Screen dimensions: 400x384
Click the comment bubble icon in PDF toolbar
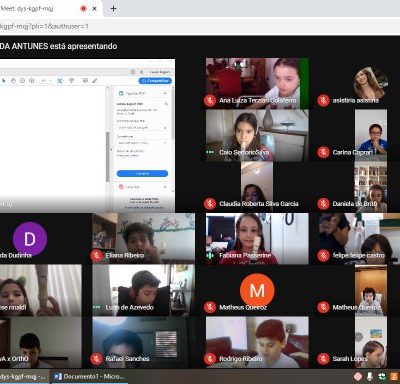pyautogui.click(x=85, y=81)
